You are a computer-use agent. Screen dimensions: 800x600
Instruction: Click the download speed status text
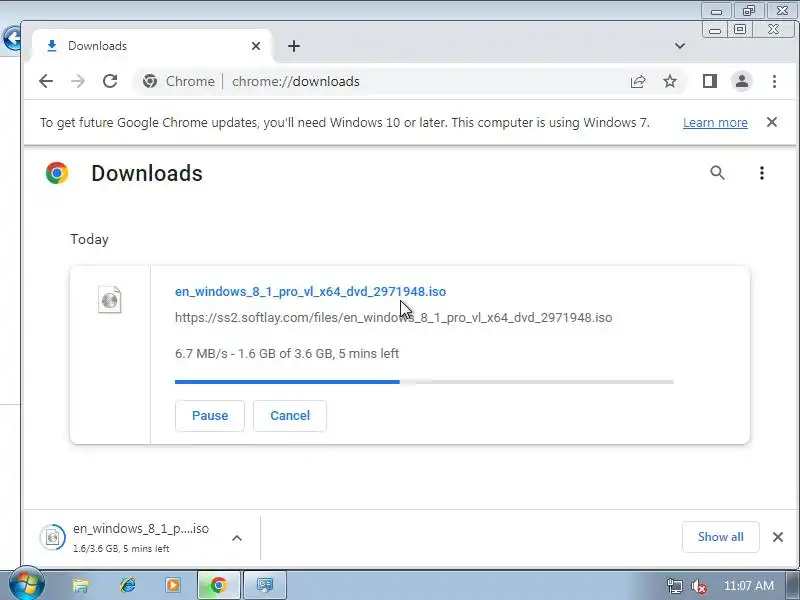pos(287,353)
